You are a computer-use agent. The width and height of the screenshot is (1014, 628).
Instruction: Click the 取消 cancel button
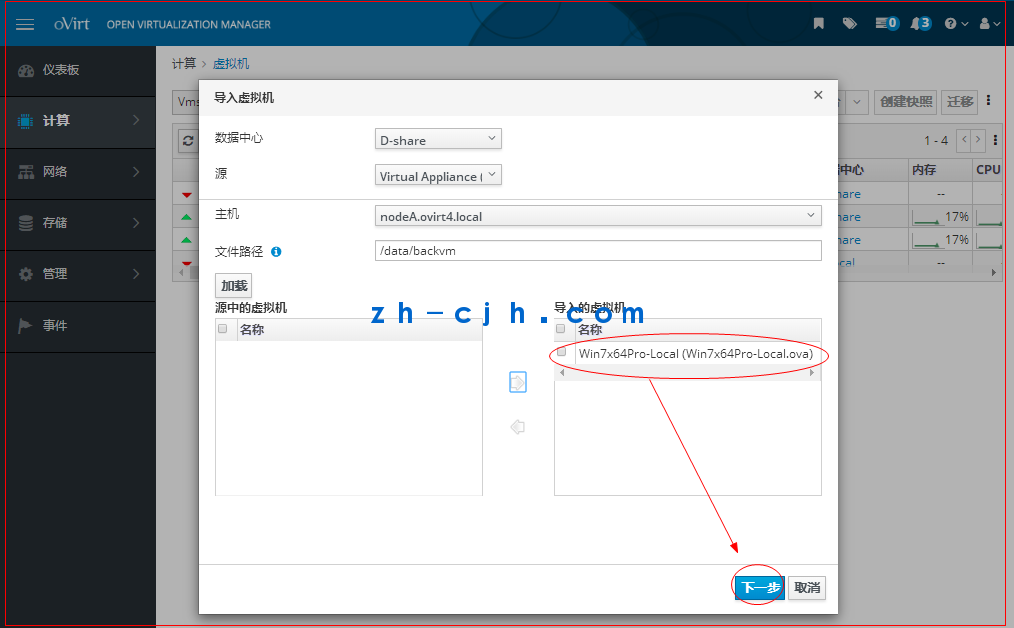807,587
